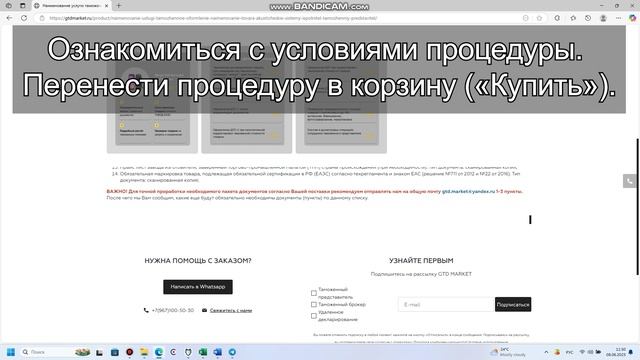
Task: Click the E-mail subscription input field
Action: tap(446, 304)
